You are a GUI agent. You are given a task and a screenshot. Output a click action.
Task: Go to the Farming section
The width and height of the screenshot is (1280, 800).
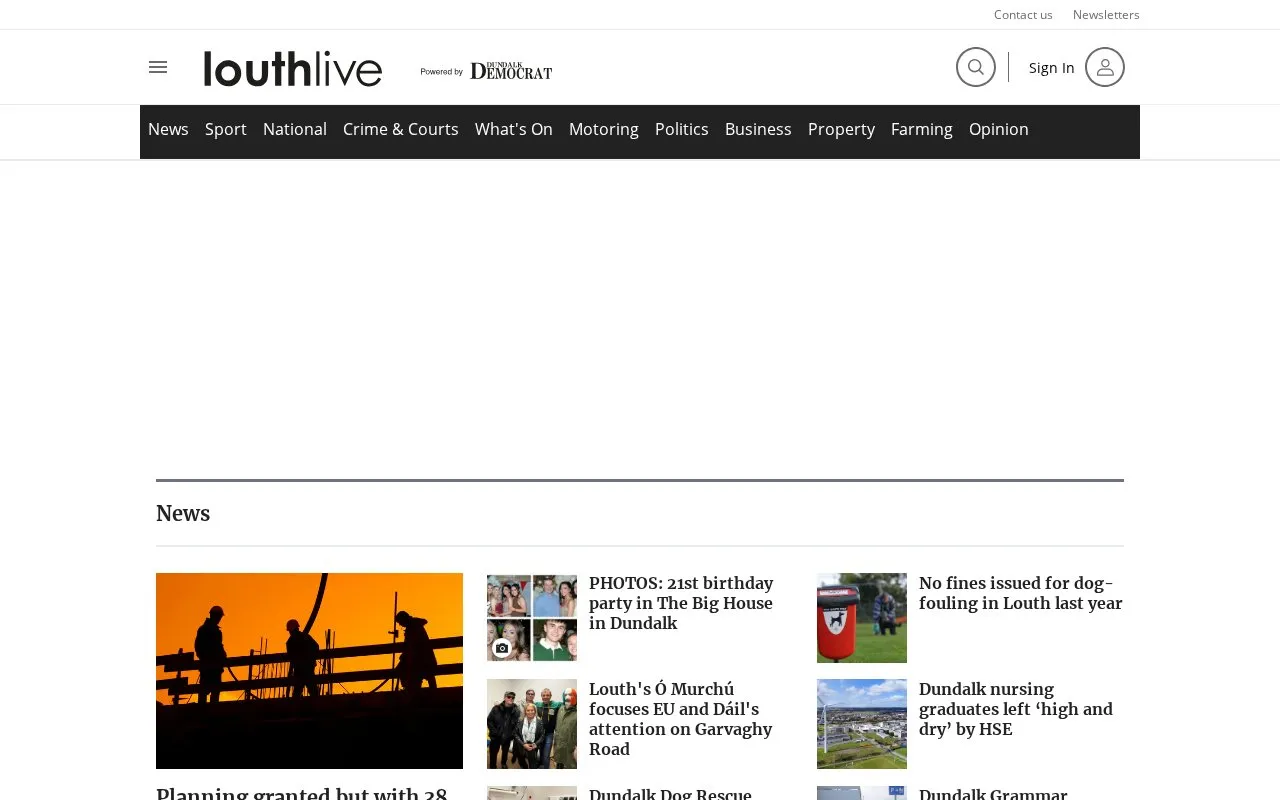[x=922, y=129]
